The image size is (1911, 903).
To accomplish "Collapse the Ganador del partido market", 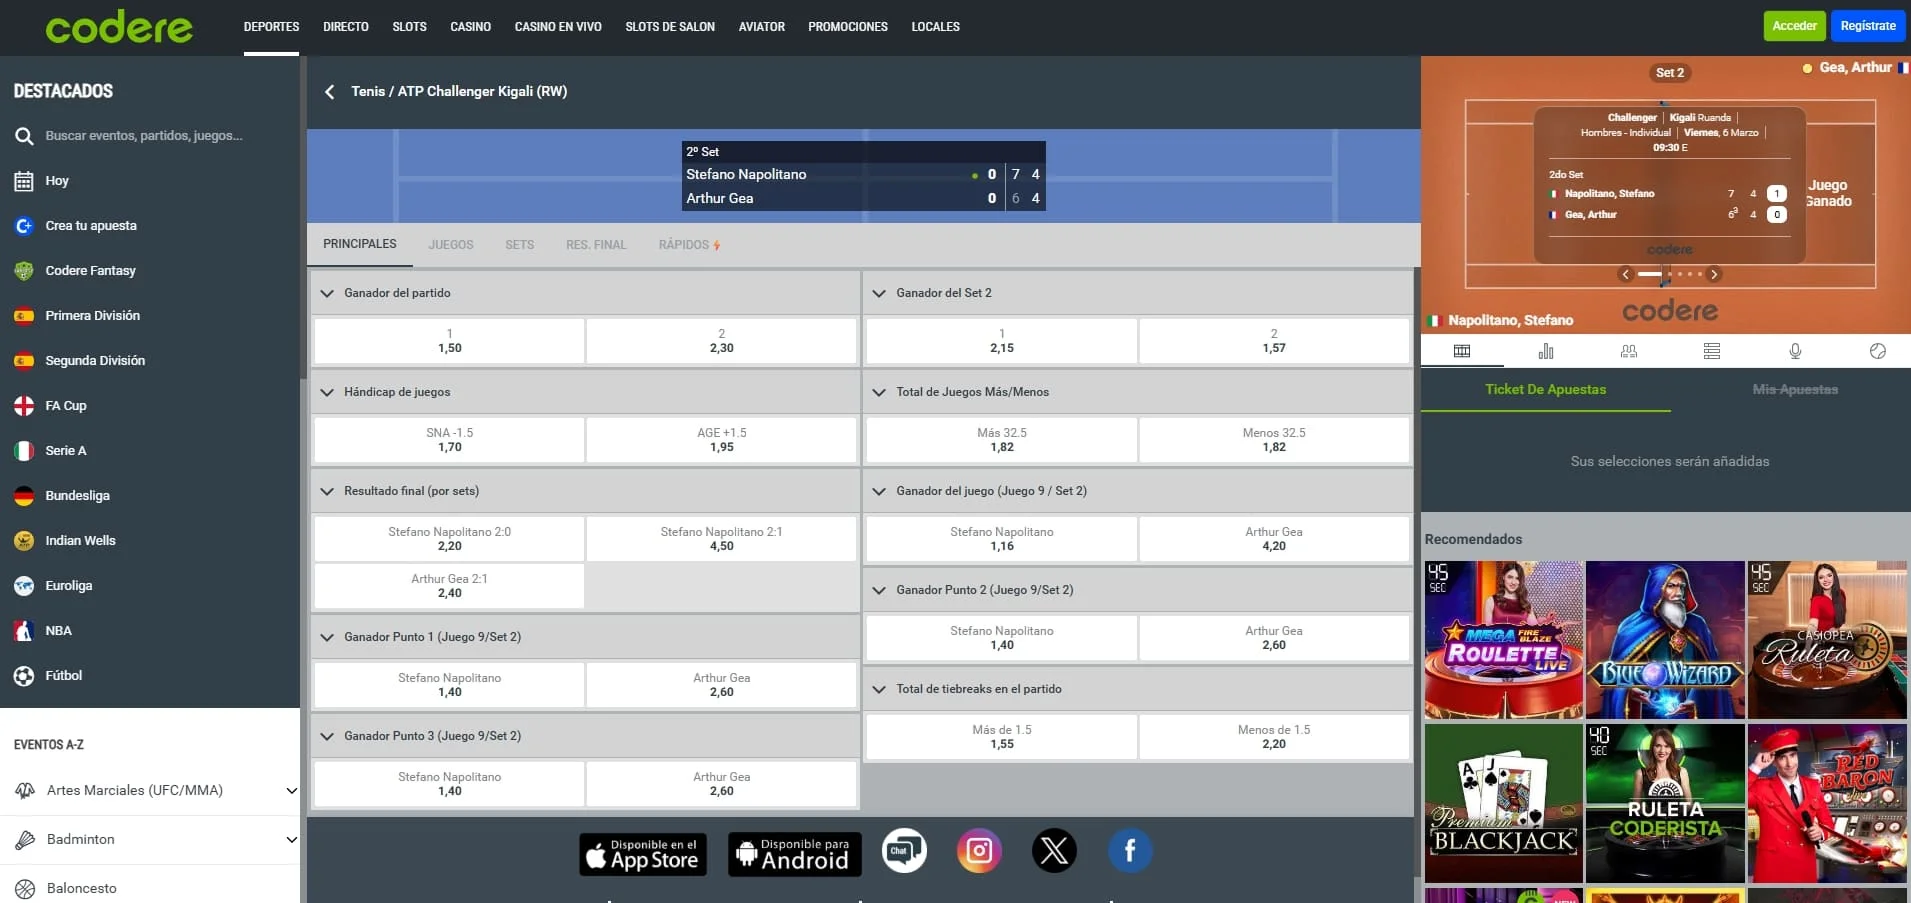I will click(x=327, y=293).
